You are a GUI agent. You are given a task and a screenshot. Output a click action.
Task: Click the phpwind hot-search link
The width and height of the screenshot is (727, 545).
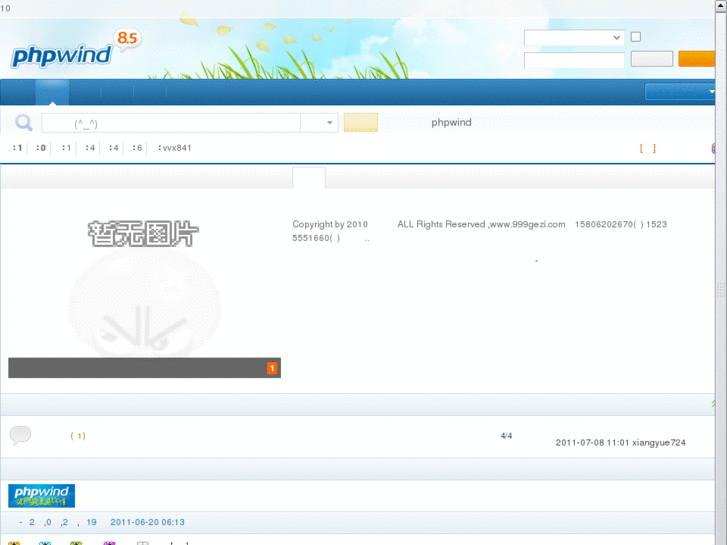[x=451, y=122]
